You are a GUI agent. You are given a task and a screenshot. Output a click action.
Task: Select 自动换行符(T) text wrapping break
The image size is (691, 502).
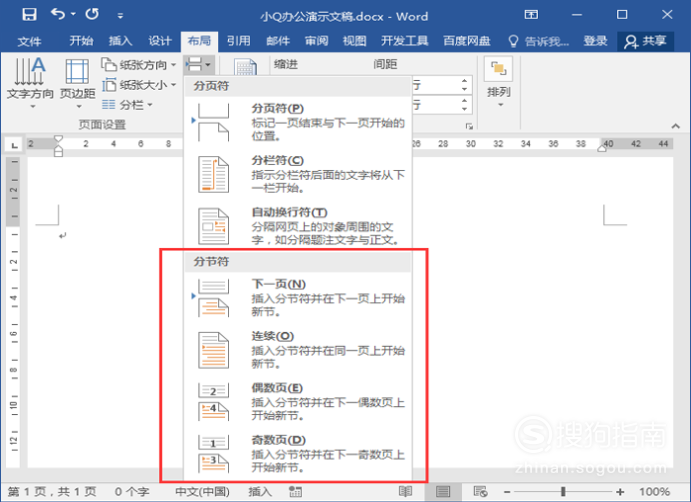[298, 226]
